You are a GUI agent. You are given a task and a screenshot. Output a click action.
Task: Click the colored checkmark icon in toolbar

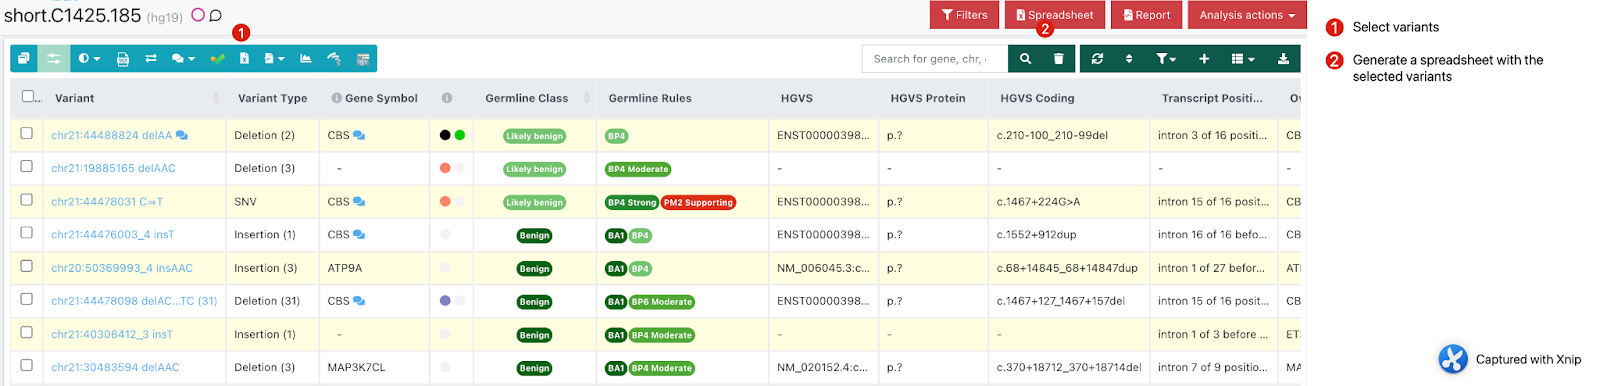click(x=217, y=59)
